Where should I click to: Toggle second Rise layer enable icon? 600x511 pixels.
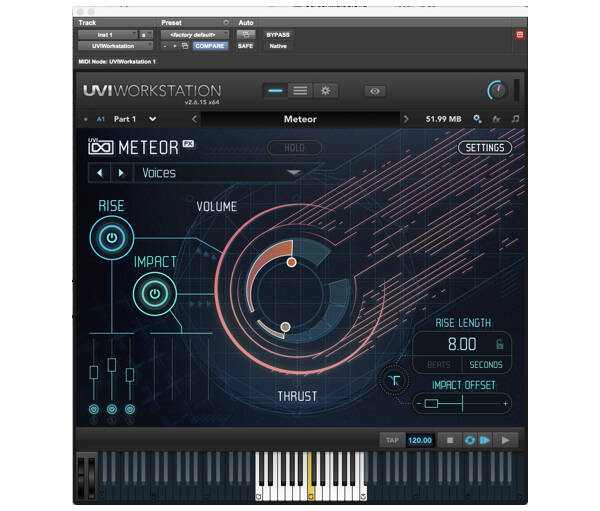[x=112, y=409]
